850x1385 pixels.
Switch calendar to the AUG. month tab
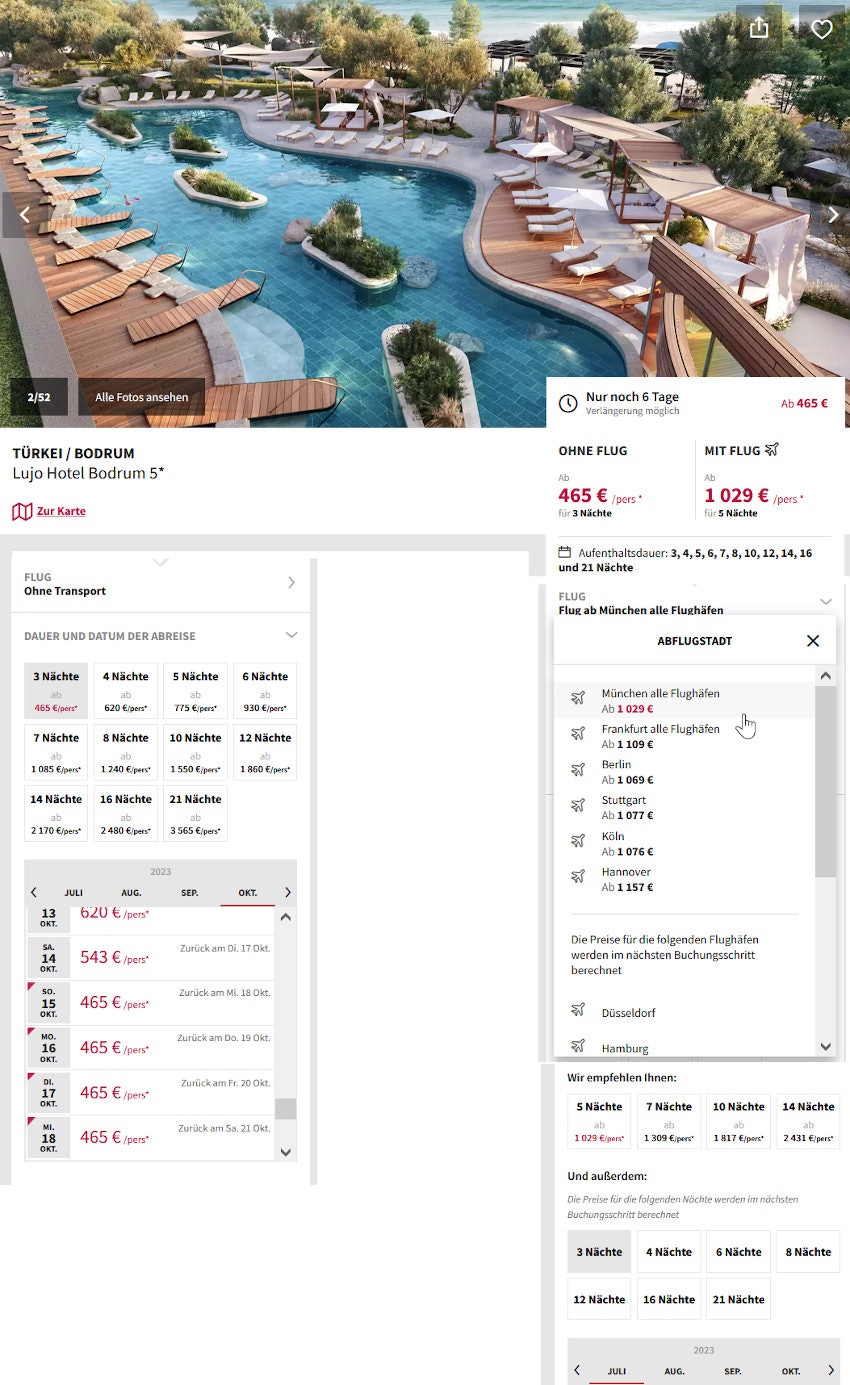131,892
